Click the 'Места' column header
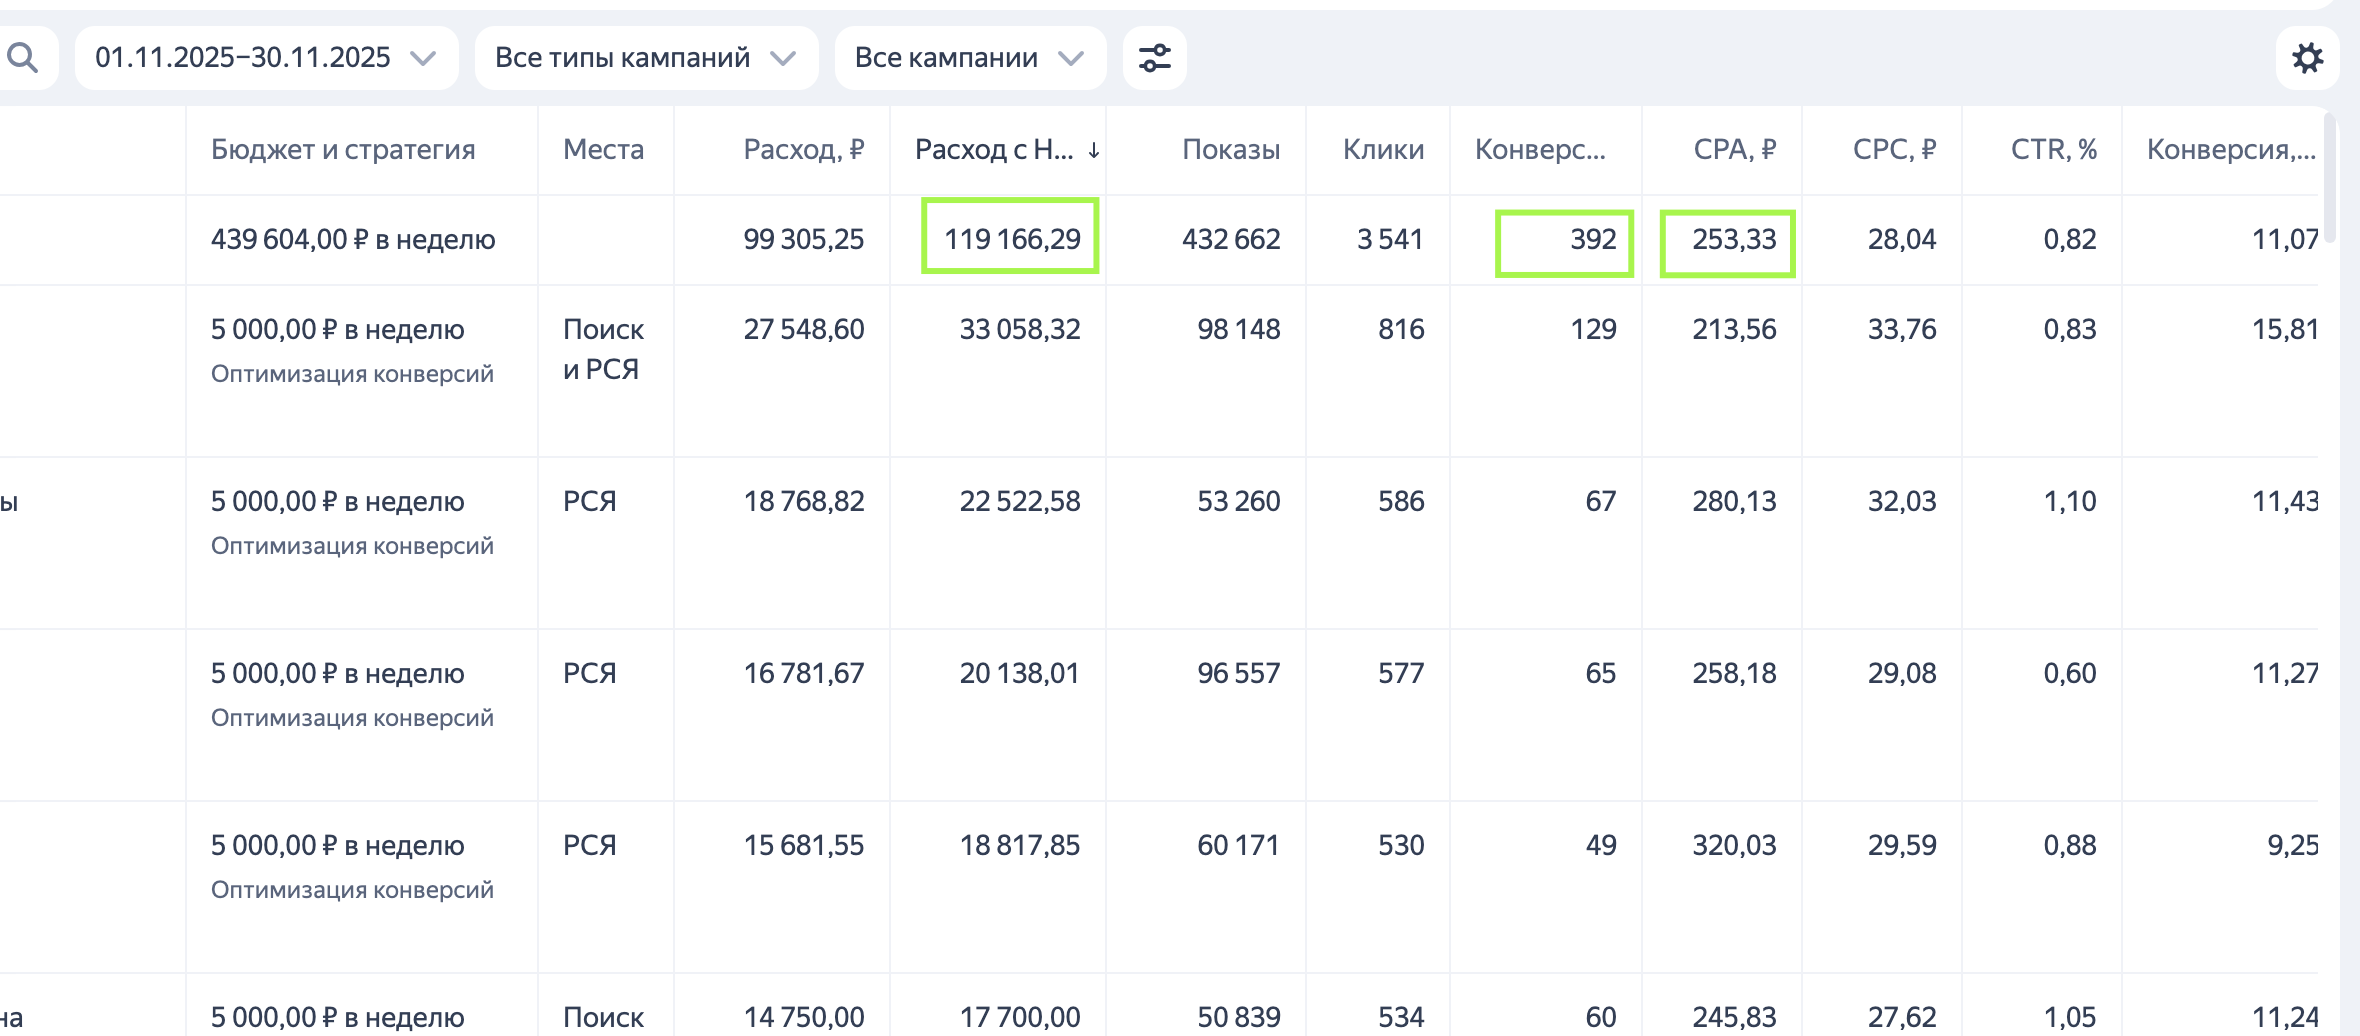Image resolution: width=2360 pixels, height=1036 pixels. tap(603, 150)
